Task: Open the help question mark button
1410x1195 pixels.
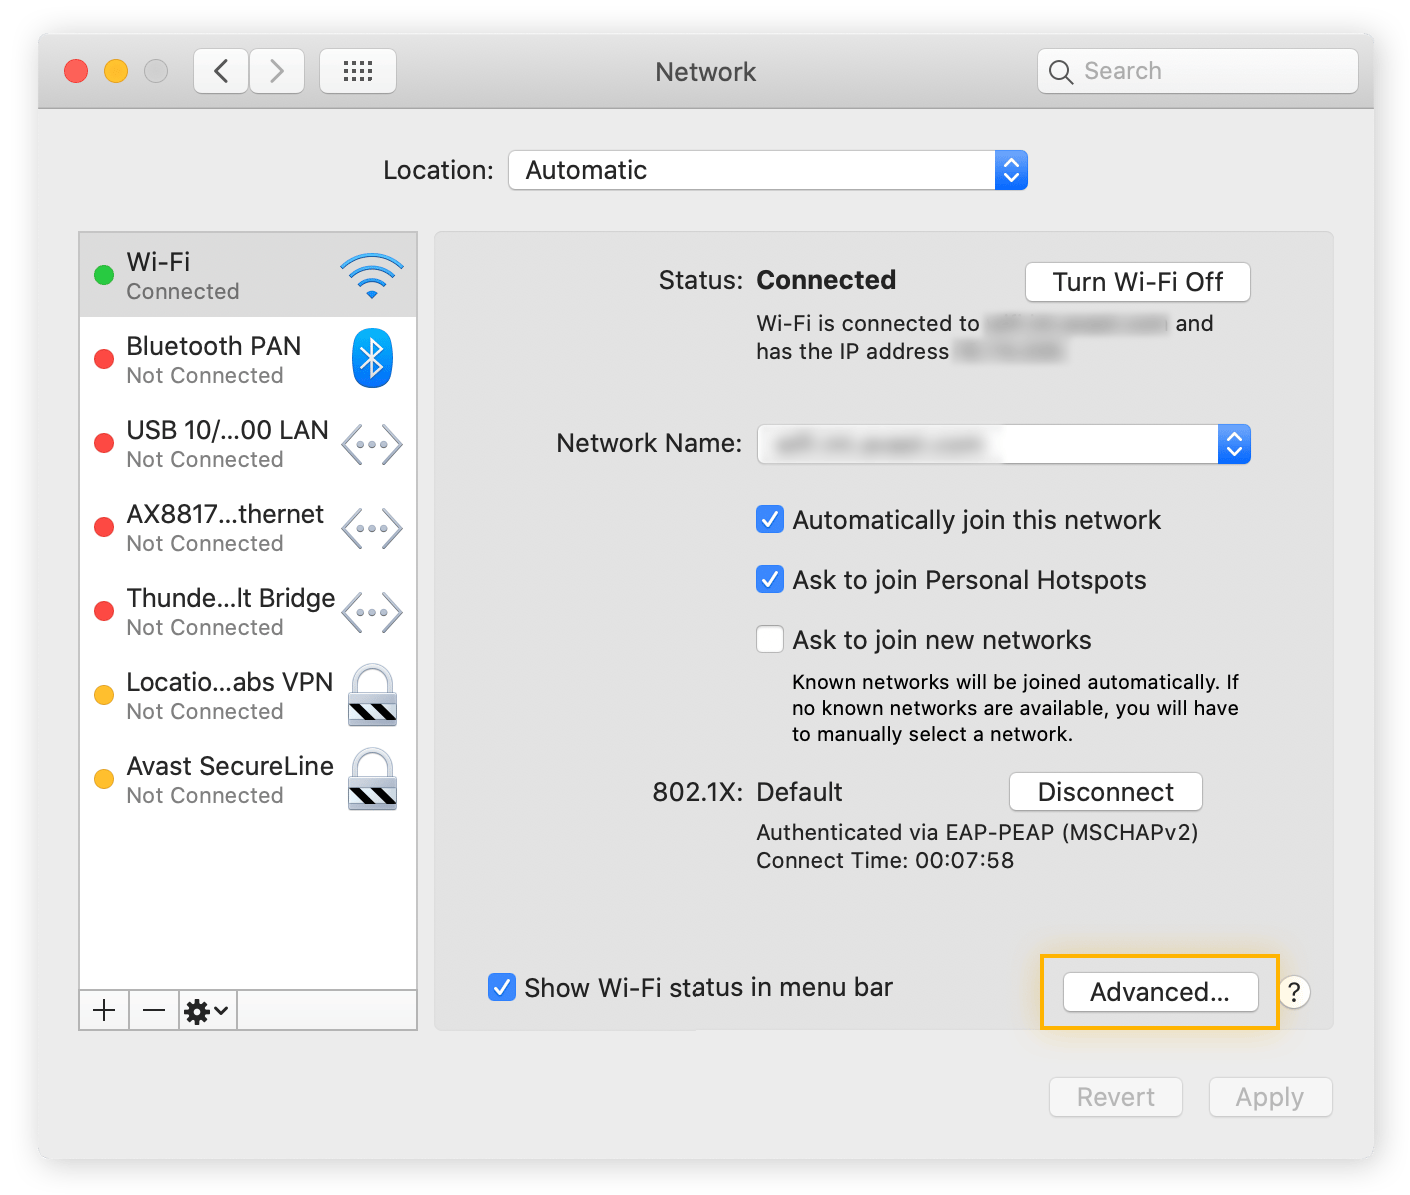Action: tap(1293, 992)
